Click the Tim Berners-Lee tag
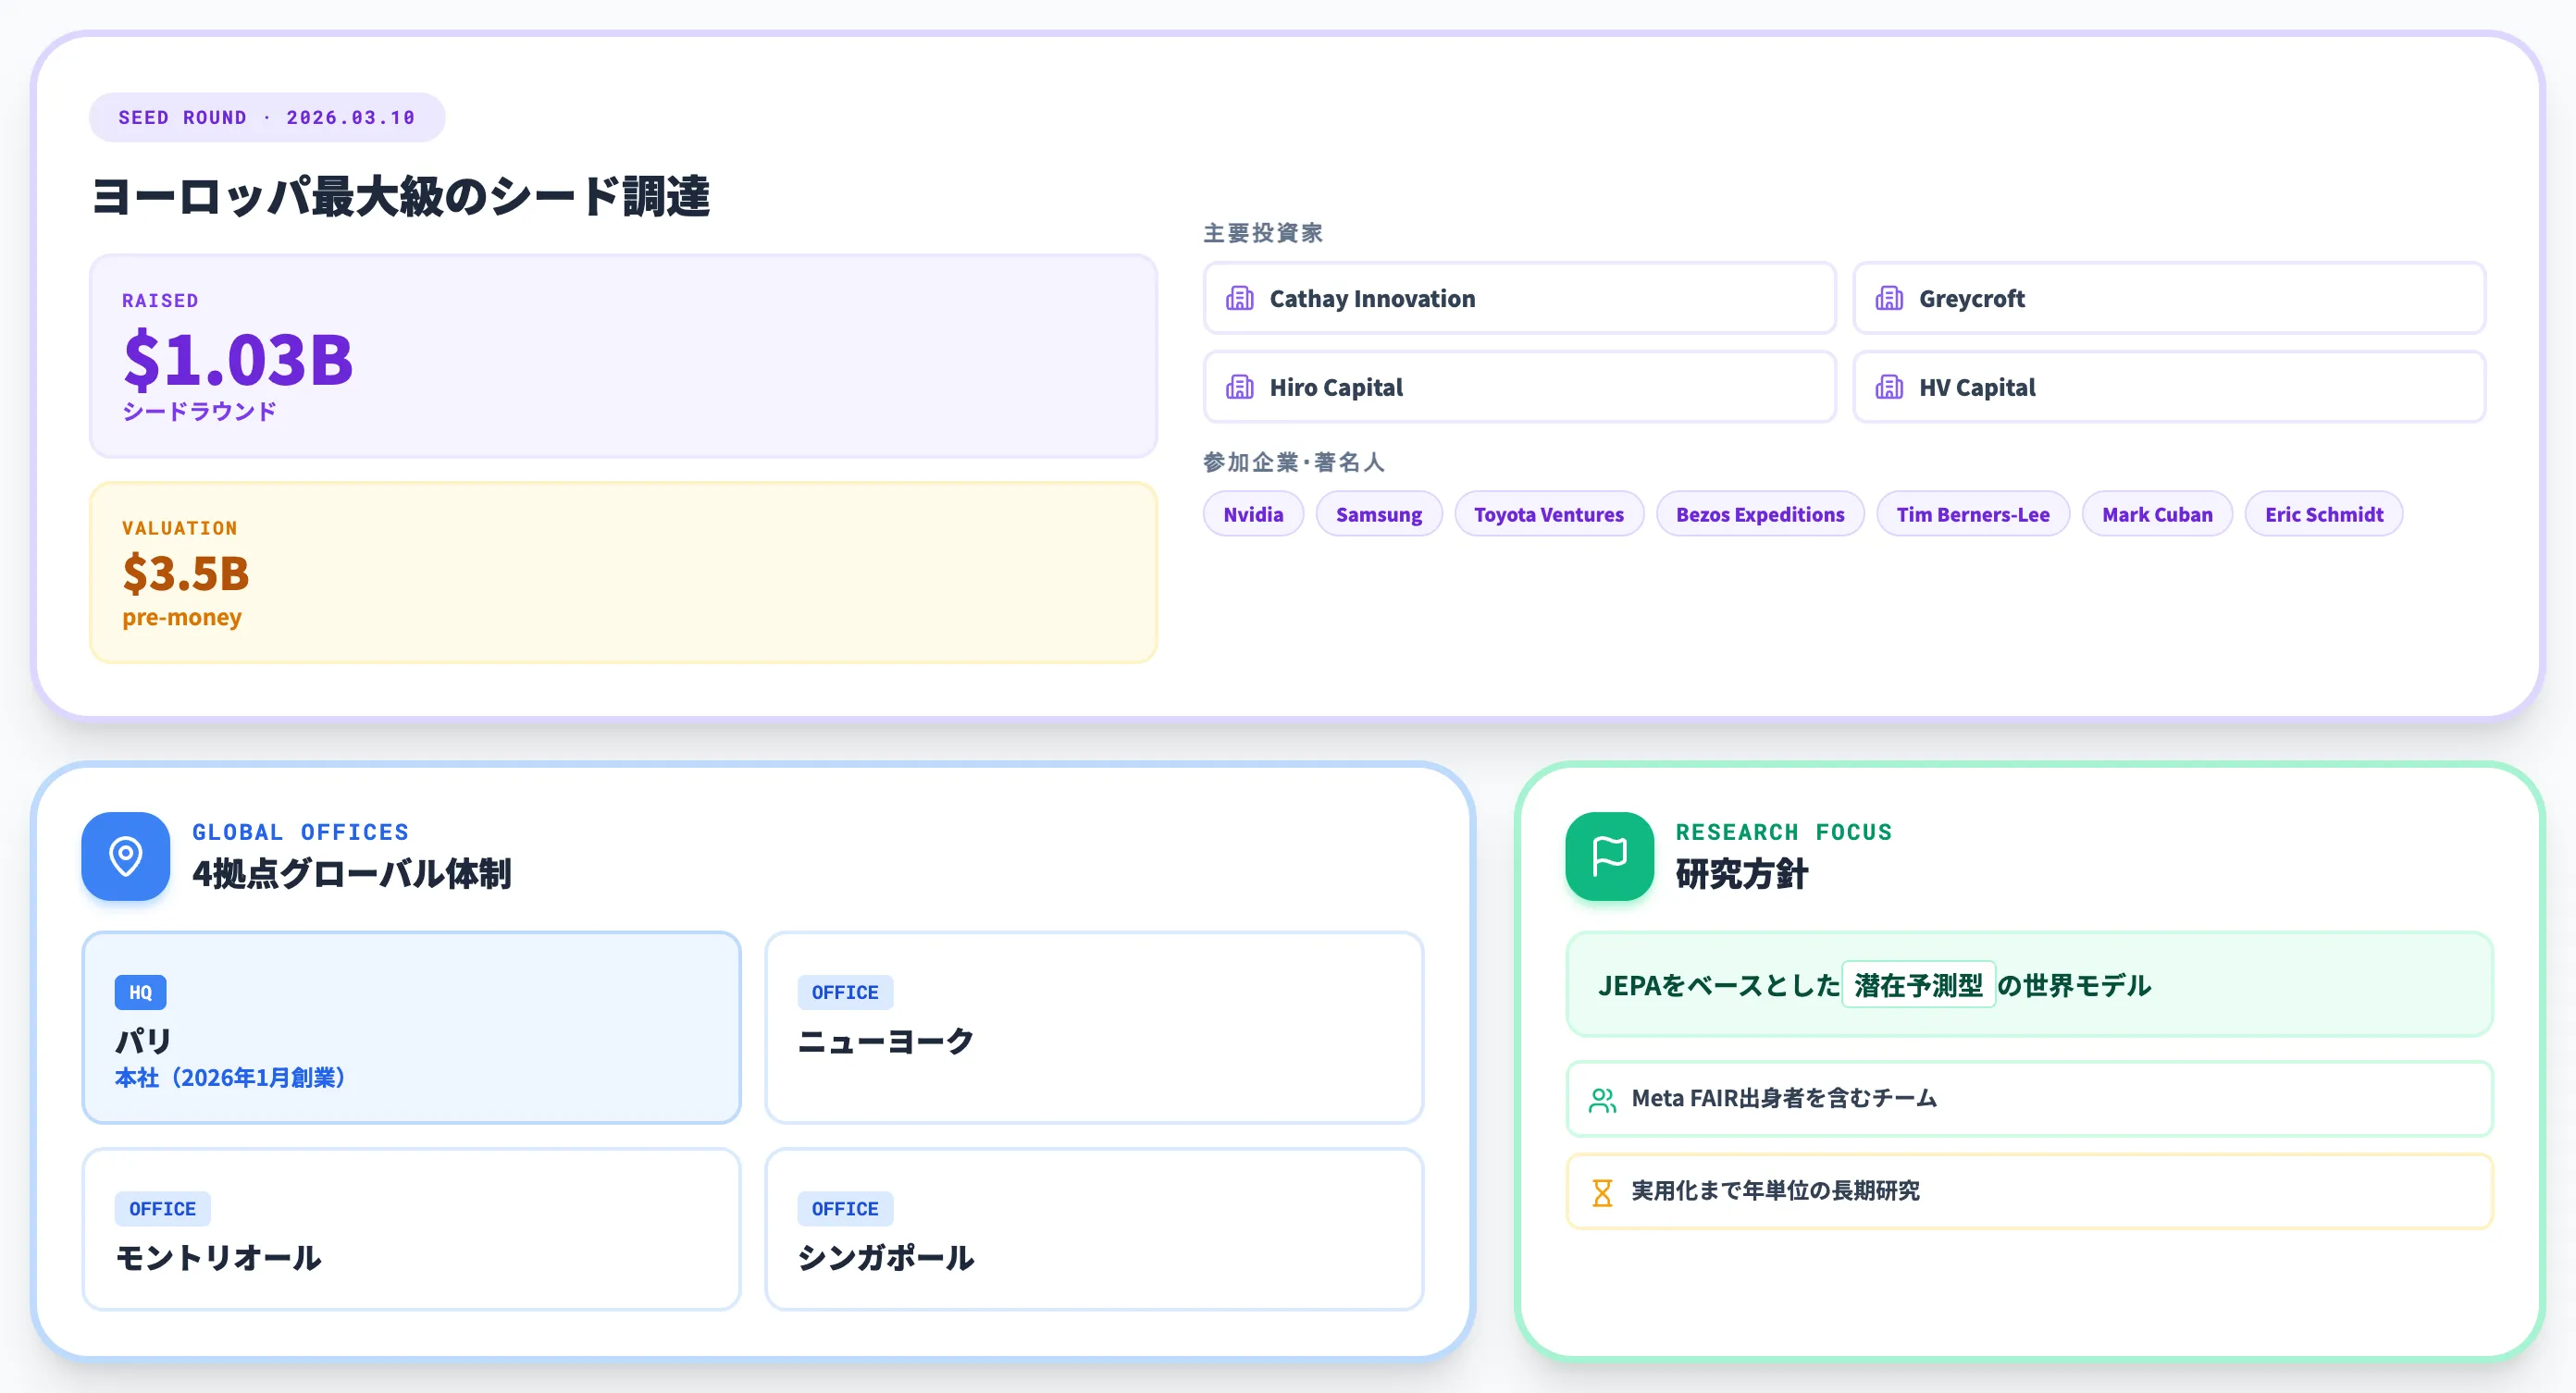 click(x=1972, y=514)
